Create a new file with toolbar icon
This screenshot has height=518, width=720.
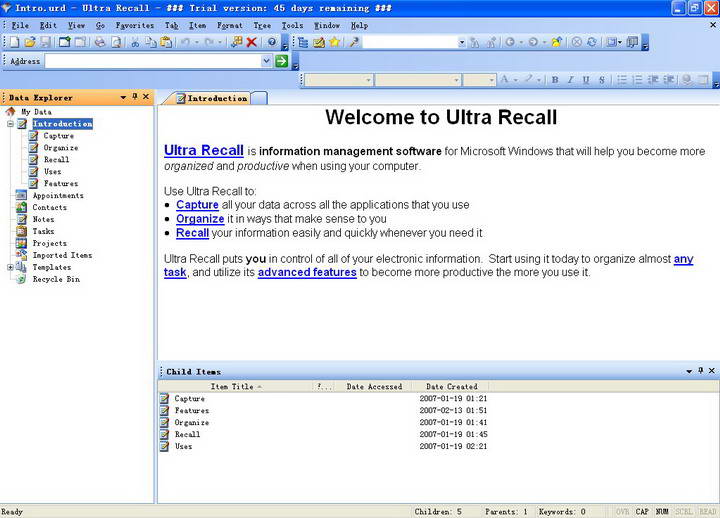15,42
